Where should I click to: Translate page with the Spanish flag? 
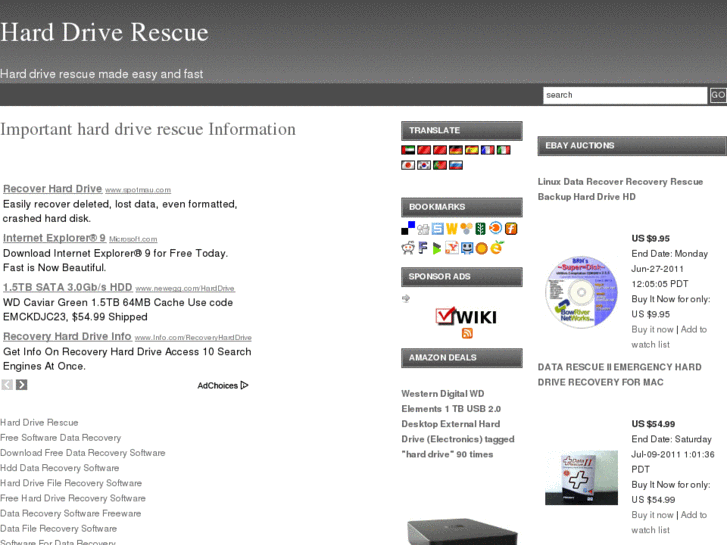472,150
